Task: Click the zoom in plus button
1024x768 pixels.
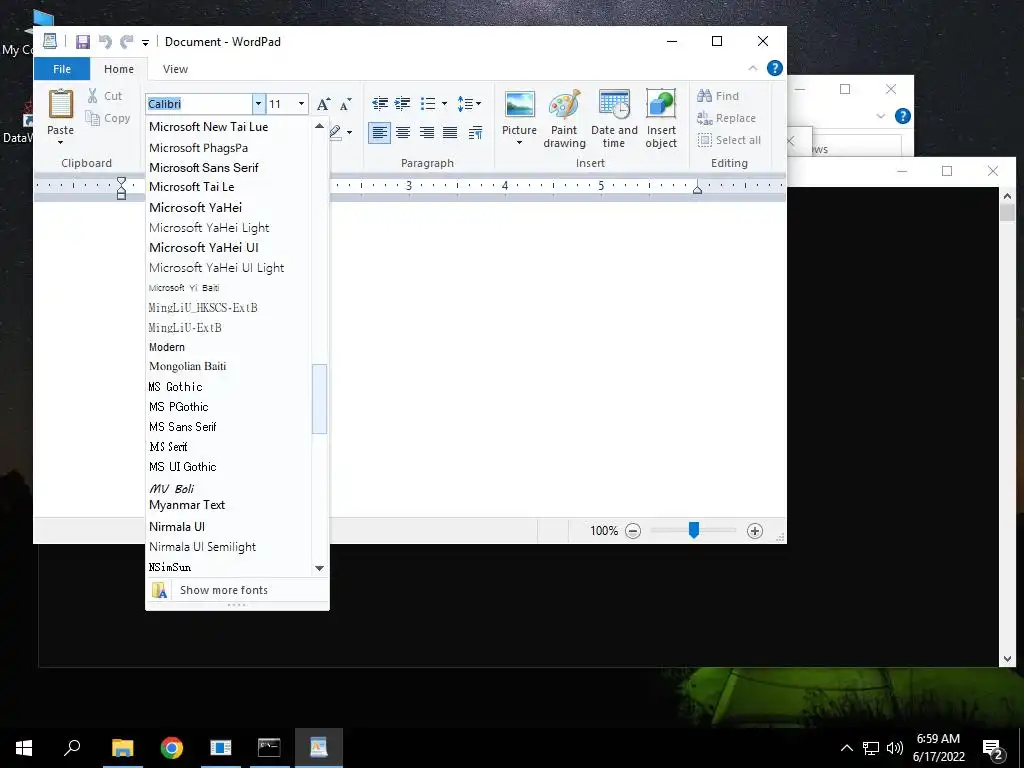Action: click(x=755, y=531)
